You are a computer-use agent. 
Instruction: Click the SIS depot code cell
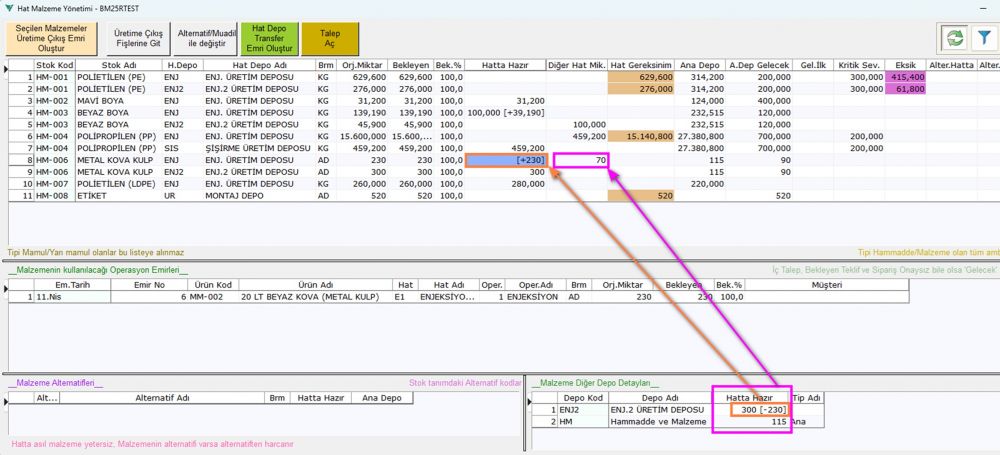pos(182,148)
